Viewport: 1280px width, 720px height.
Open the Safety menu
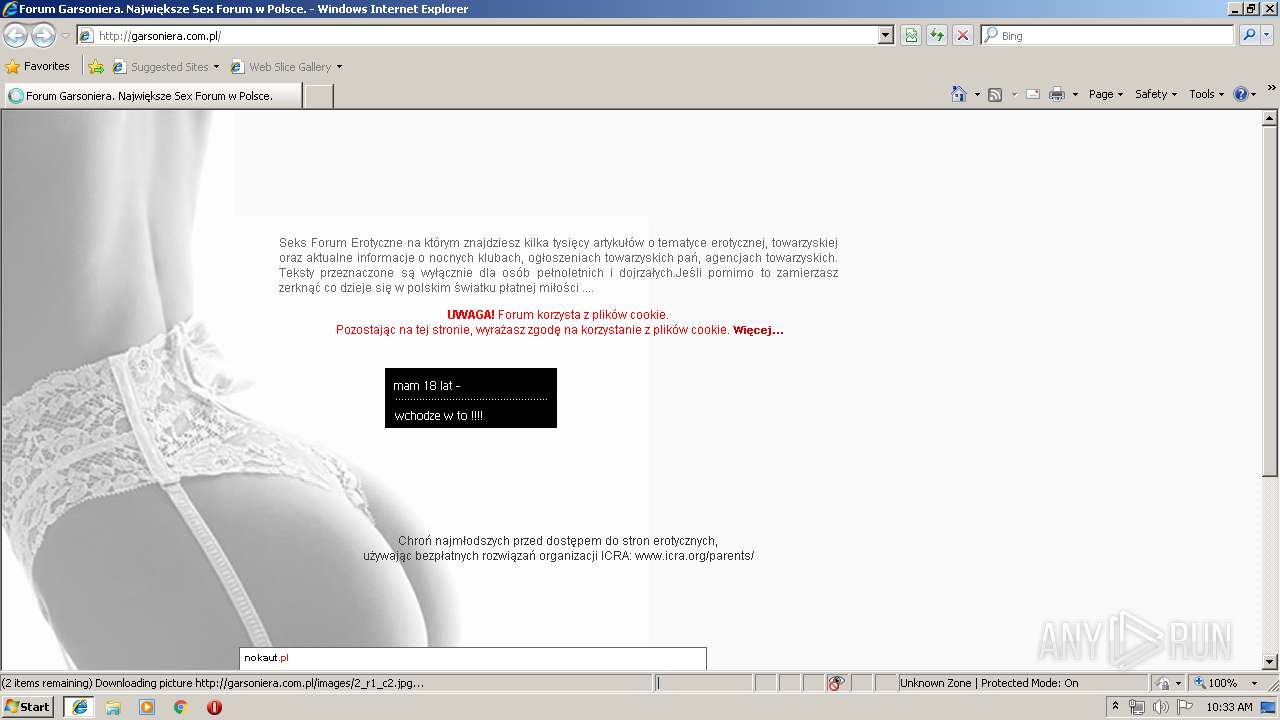tap(1156, 94)
